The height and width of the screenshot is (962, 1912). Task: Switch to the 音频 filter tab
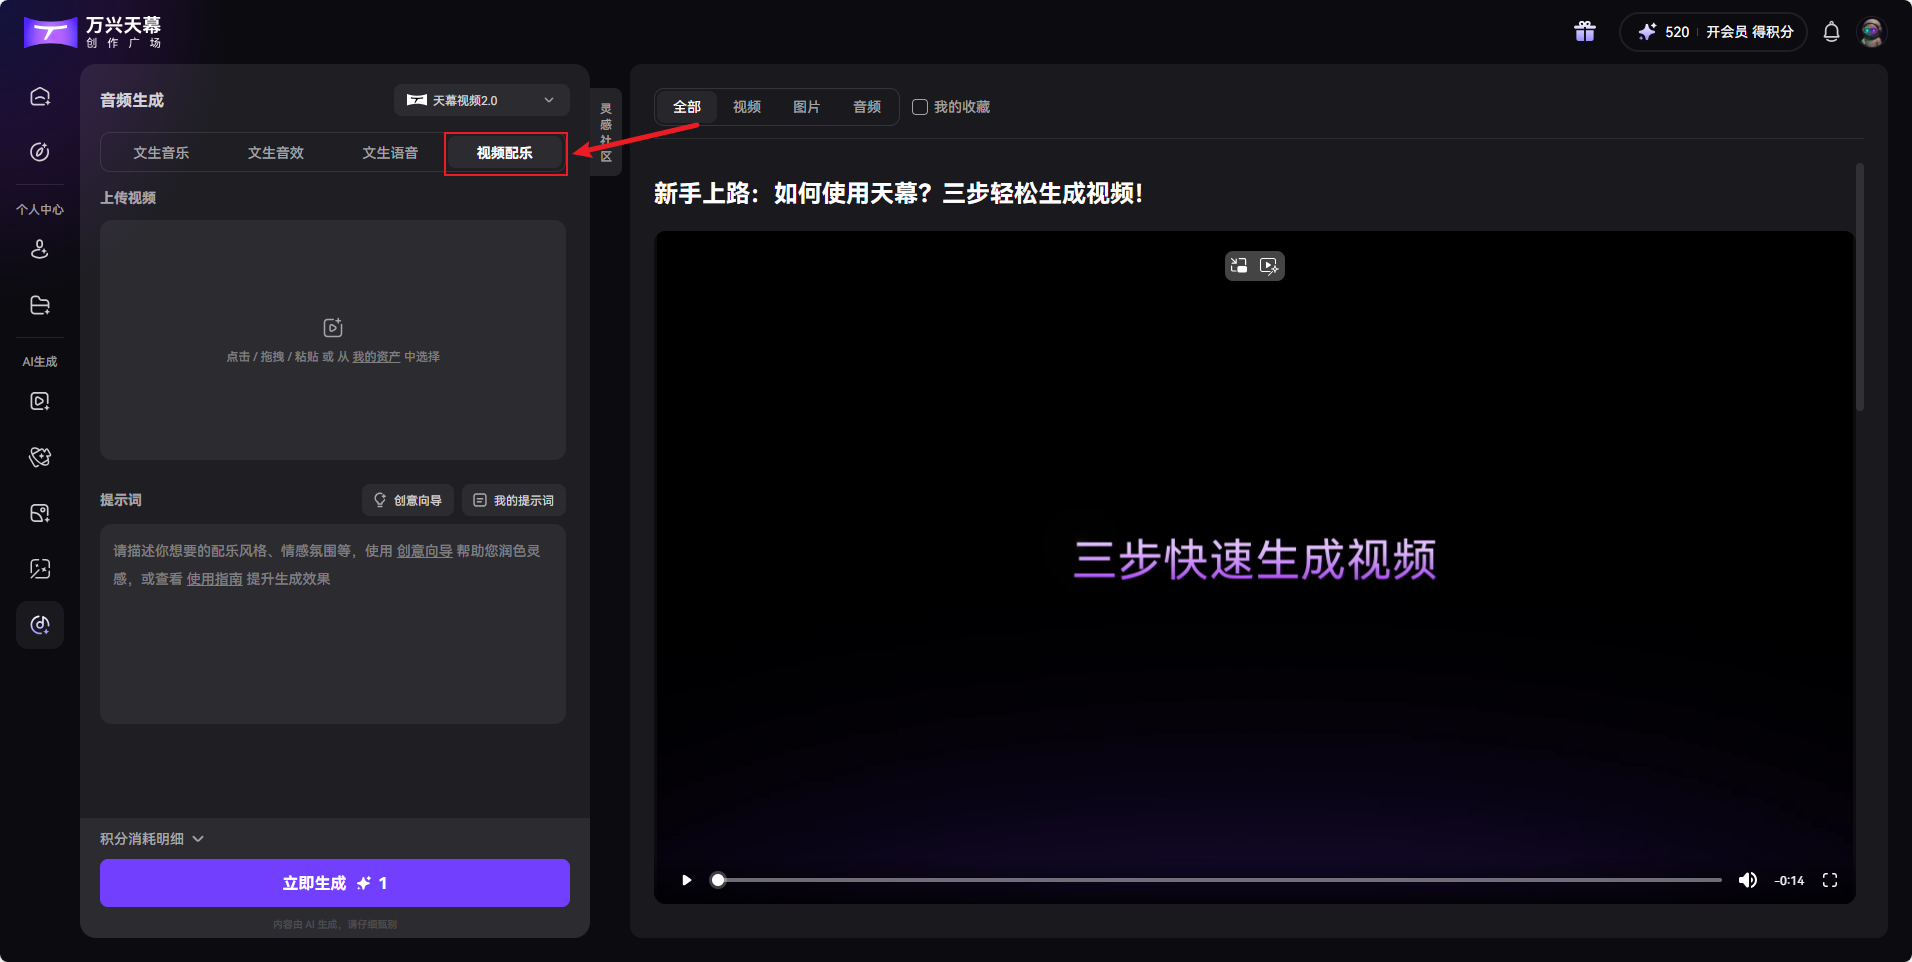pyautogui.click(x=867, y=107)
